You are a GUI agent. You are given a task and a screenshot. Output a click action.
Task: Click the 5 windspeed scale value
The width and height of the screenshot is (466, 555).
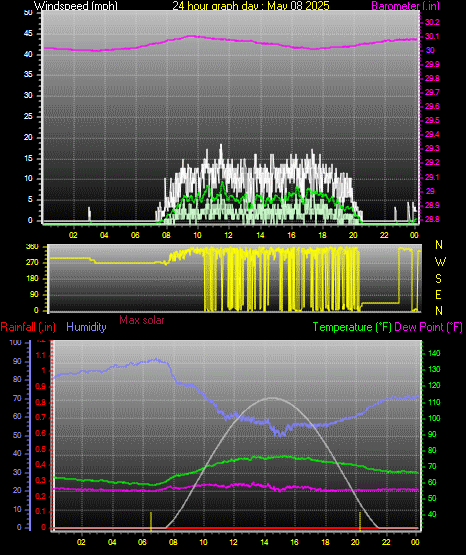(x=30, y=200)
